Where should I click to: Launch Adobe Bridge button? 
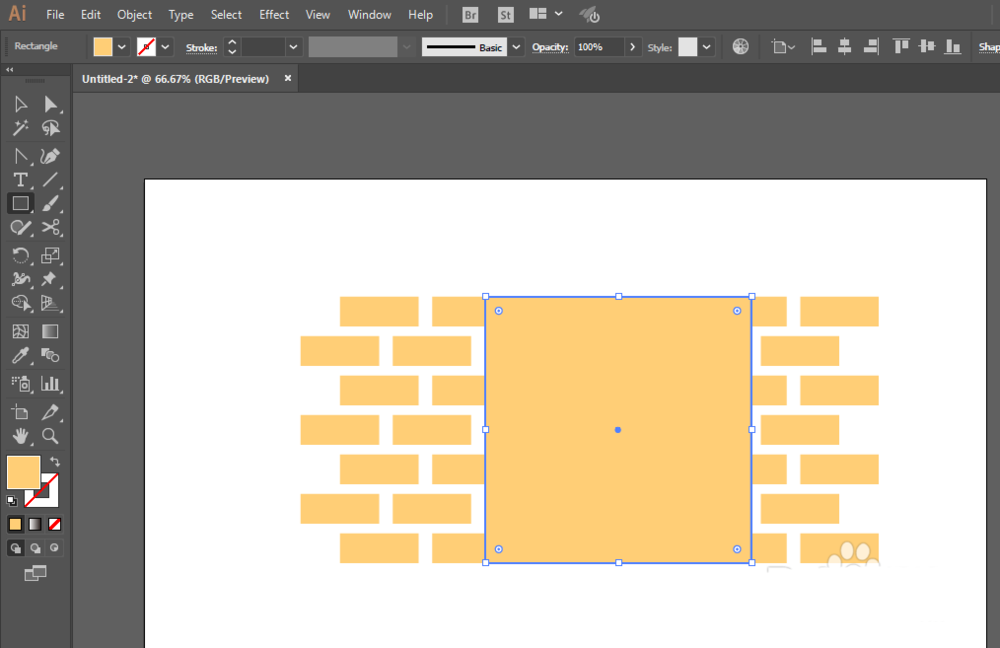pyautogui.click(x=470, y=15)
